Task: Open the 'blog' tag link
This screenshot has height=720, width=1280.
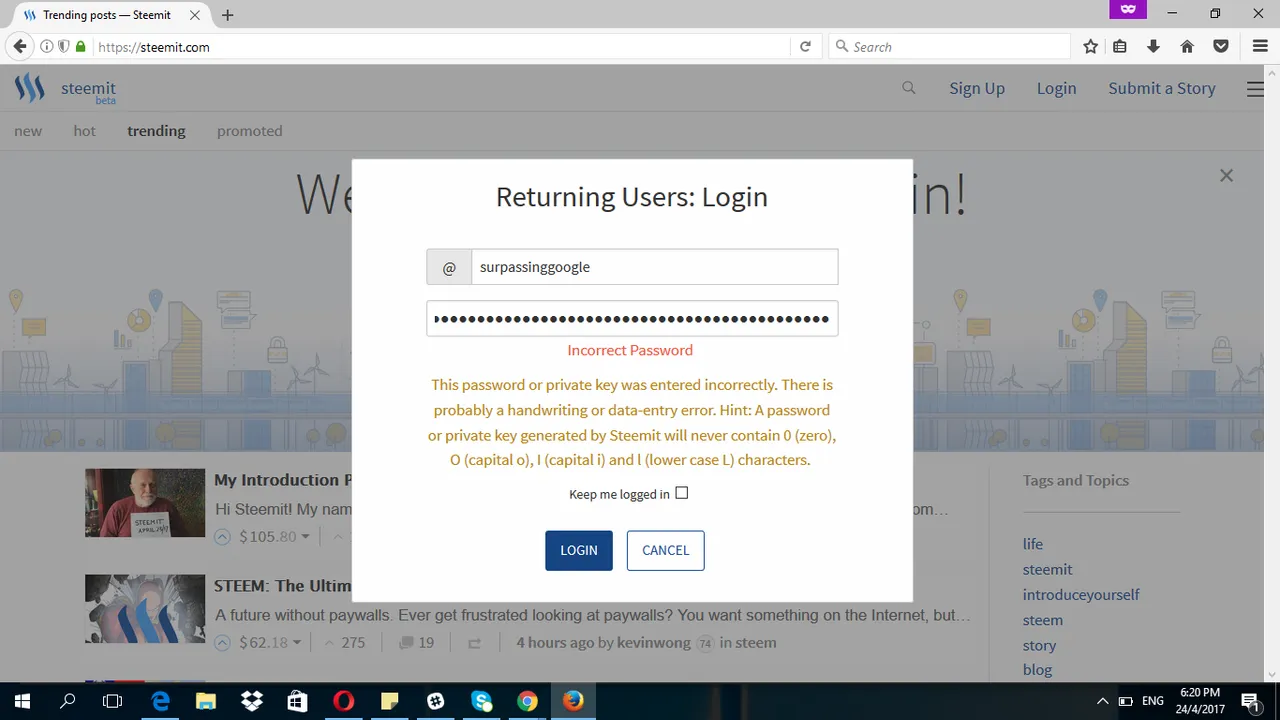Action: [x=1037, y=670]
